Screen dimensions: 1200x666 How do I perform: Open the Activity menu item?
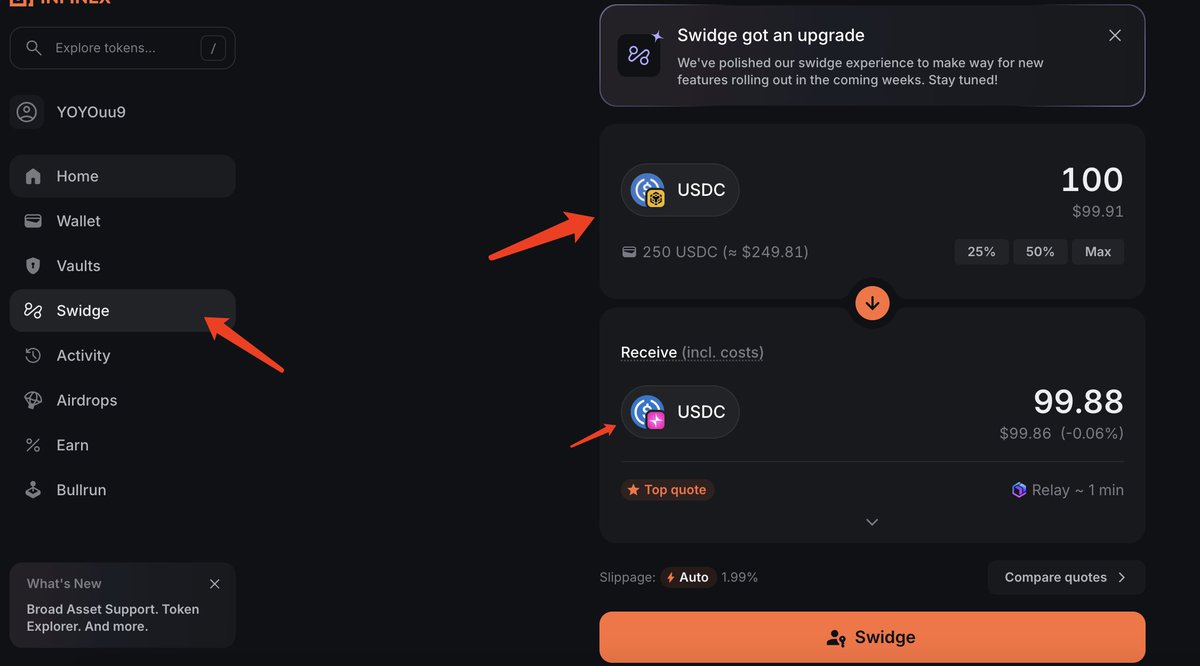coord(122,355)
